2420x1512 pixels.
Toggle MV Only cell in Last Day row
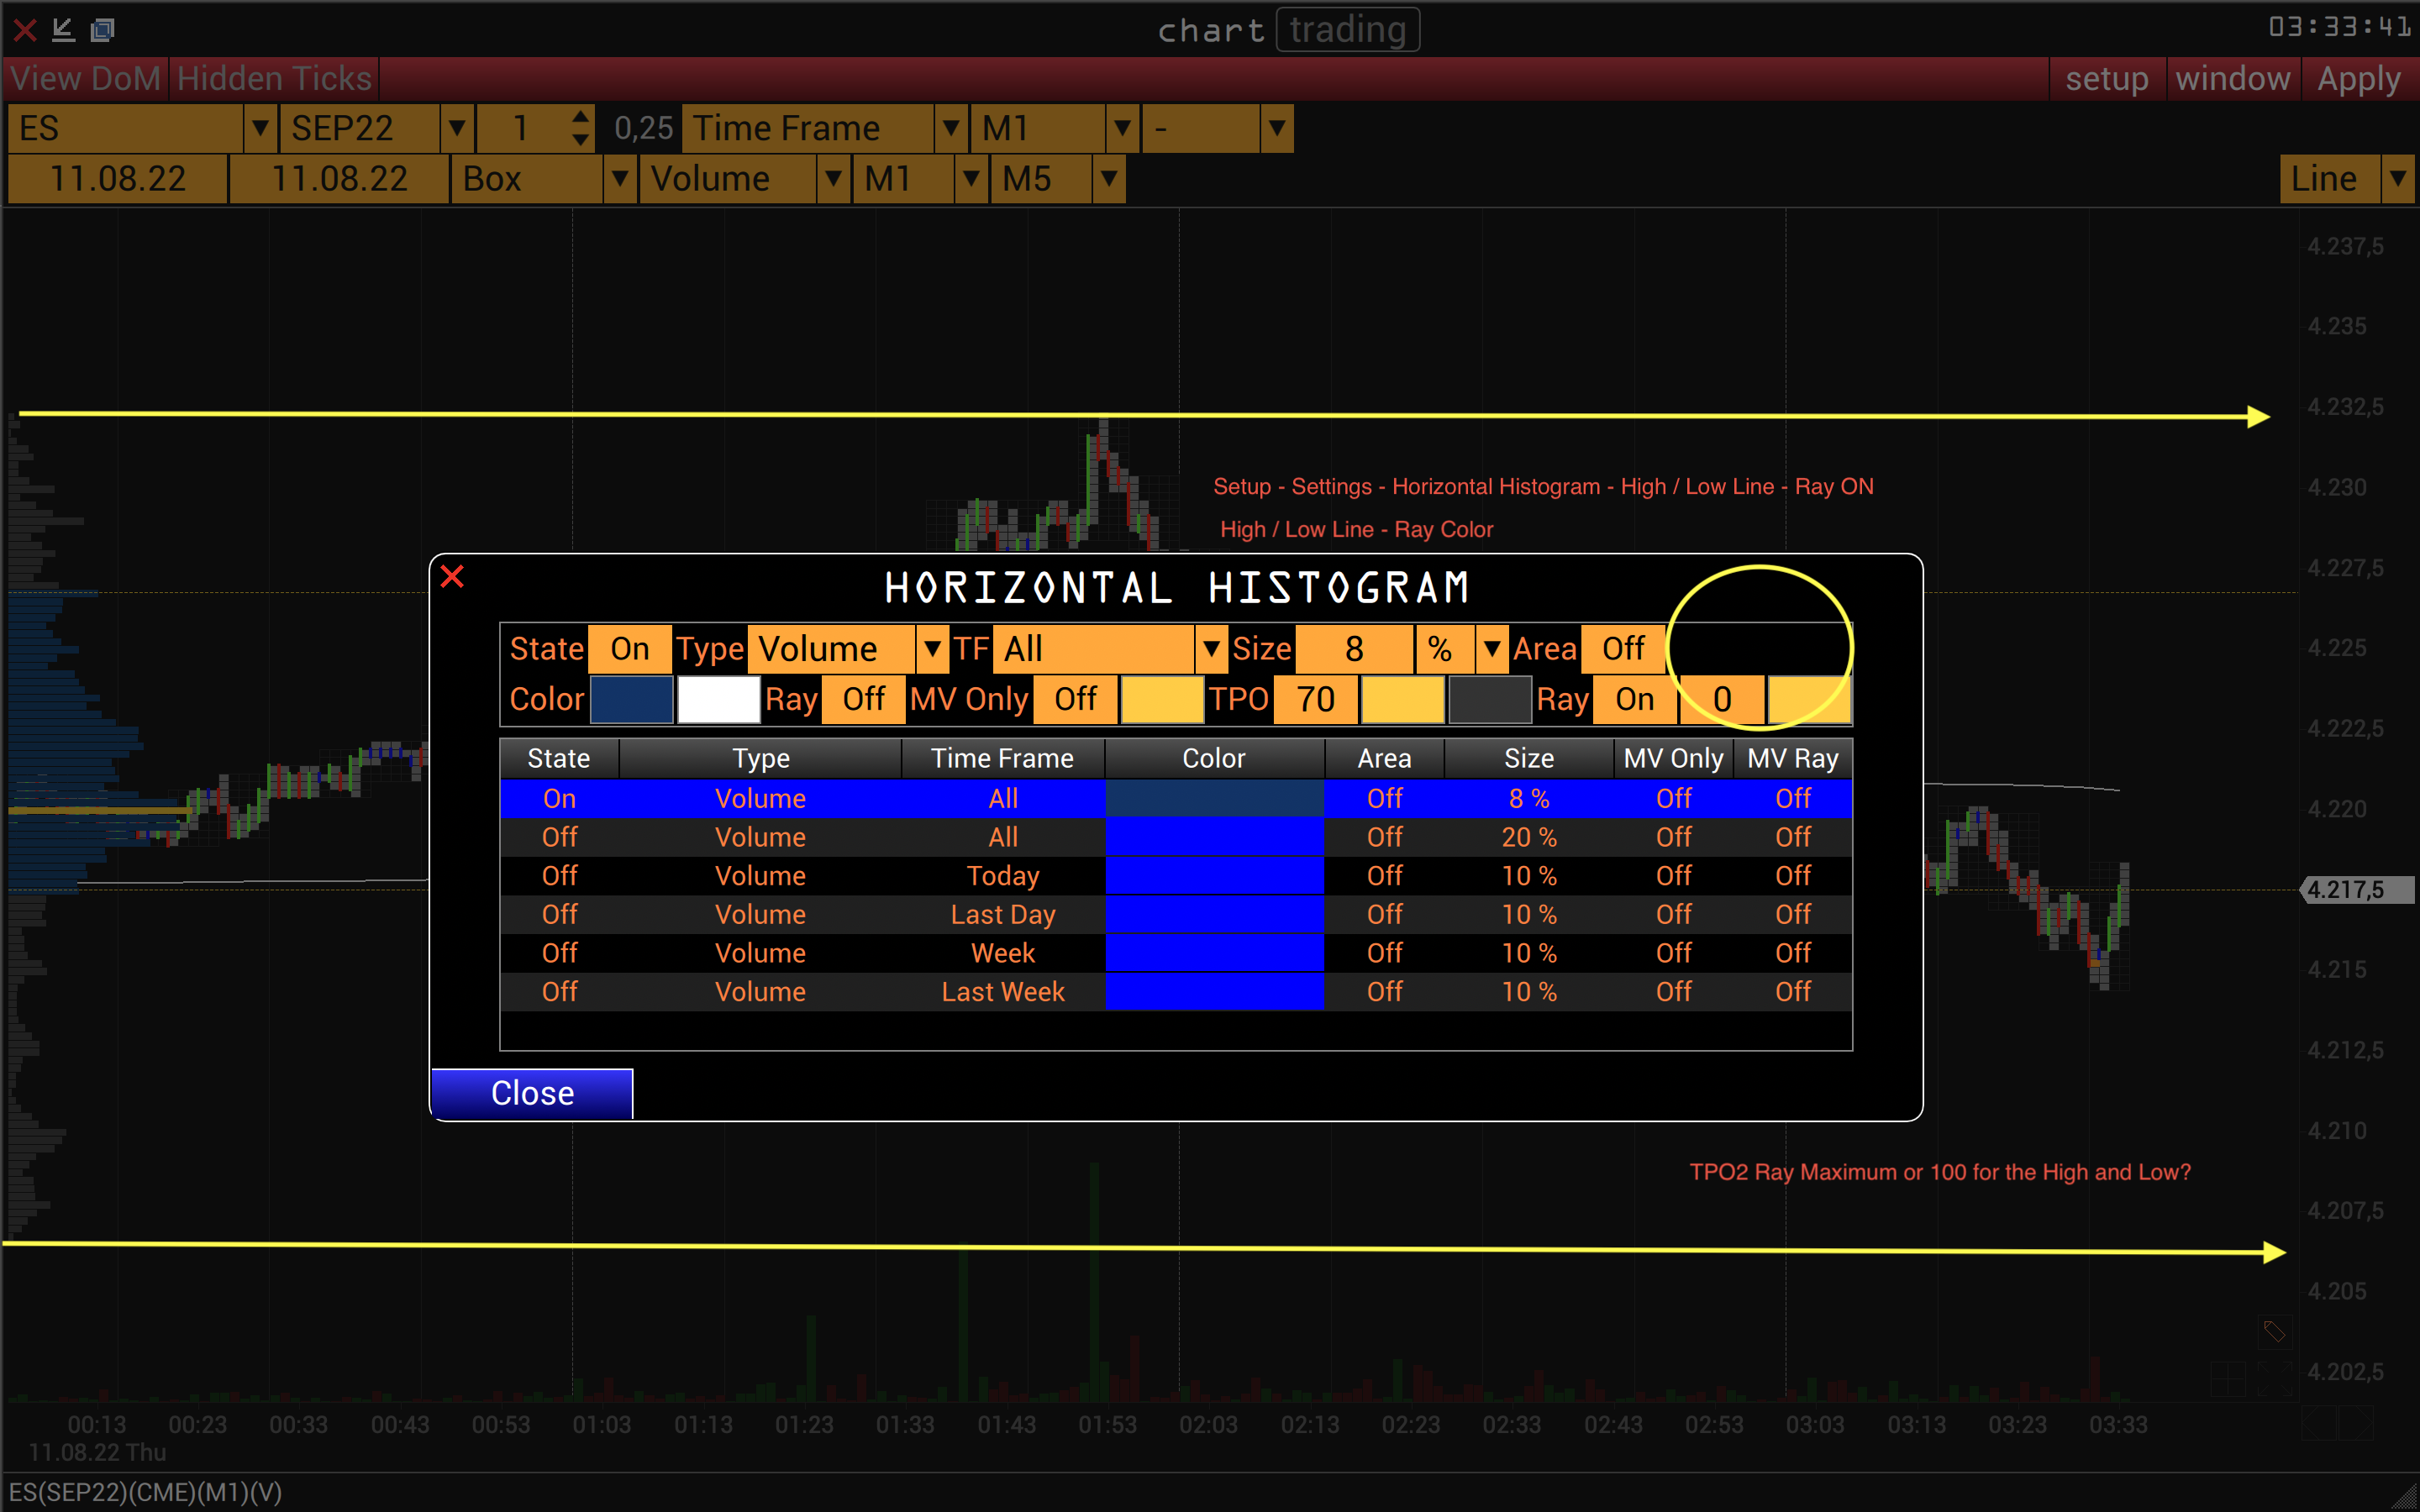click(x=1673, y=915)
